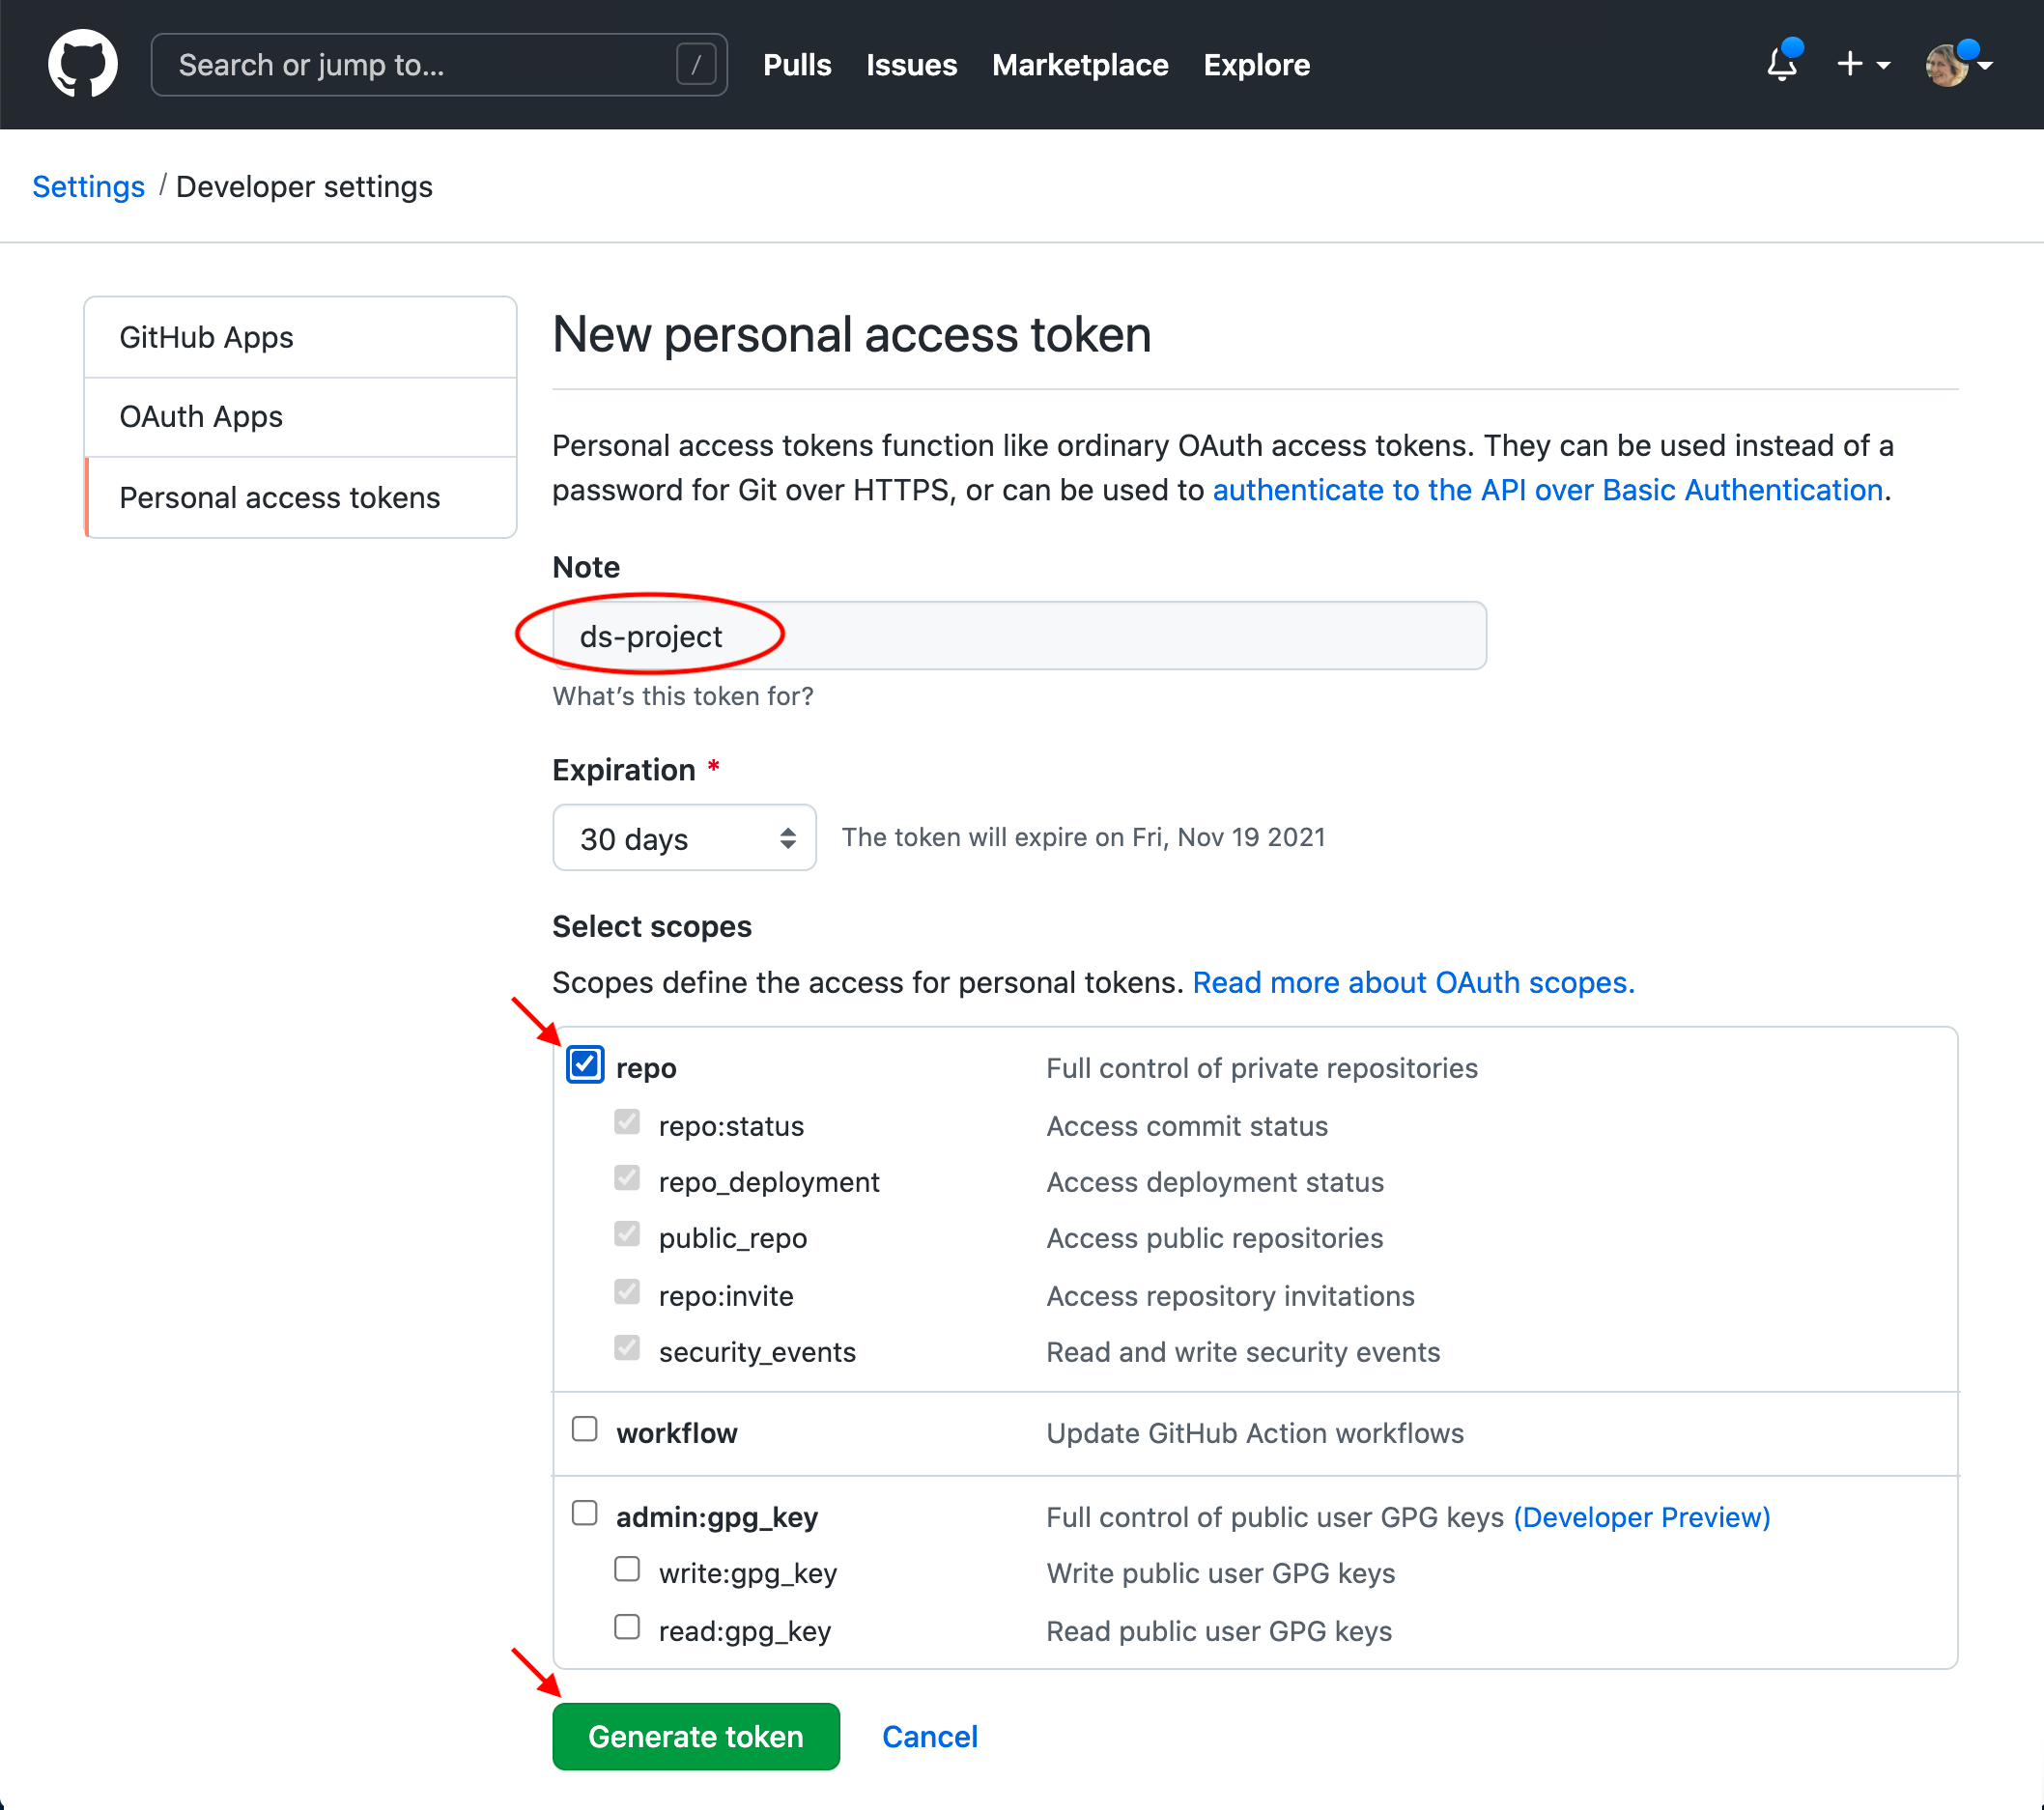Open Pulls in the top navigation

coord(796,65)
